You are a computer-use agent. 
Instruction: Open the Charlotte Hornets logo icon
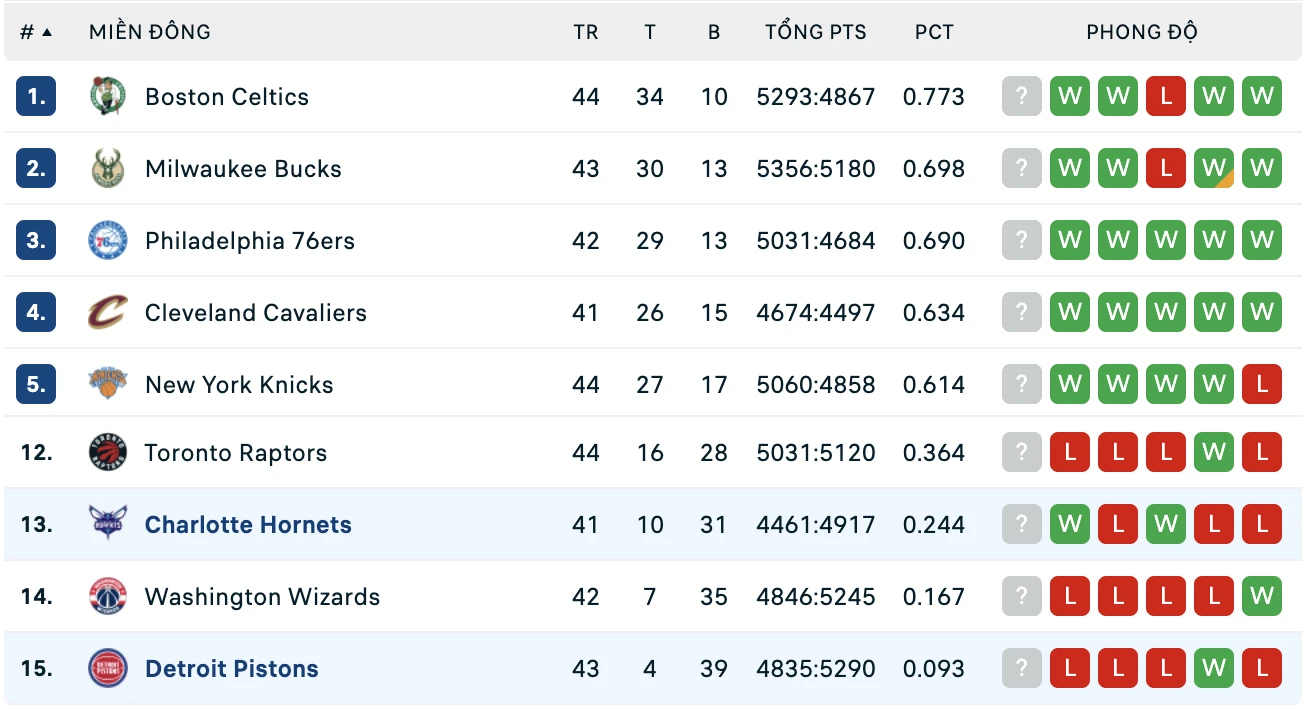107,525
